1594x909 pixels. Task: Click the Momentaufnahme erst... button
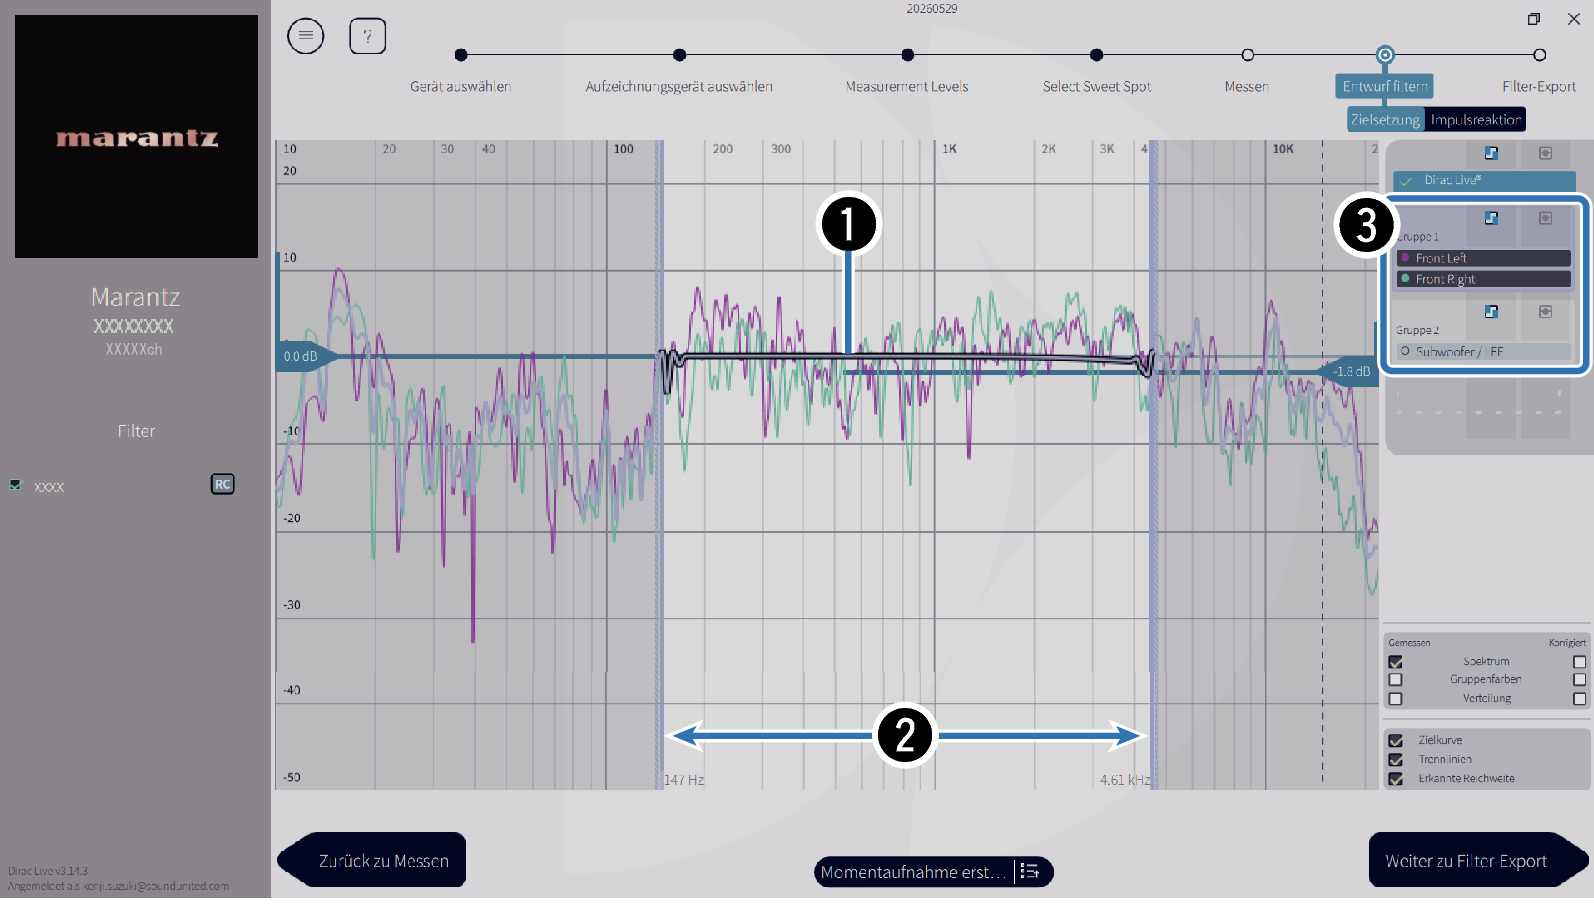(914, 872)
